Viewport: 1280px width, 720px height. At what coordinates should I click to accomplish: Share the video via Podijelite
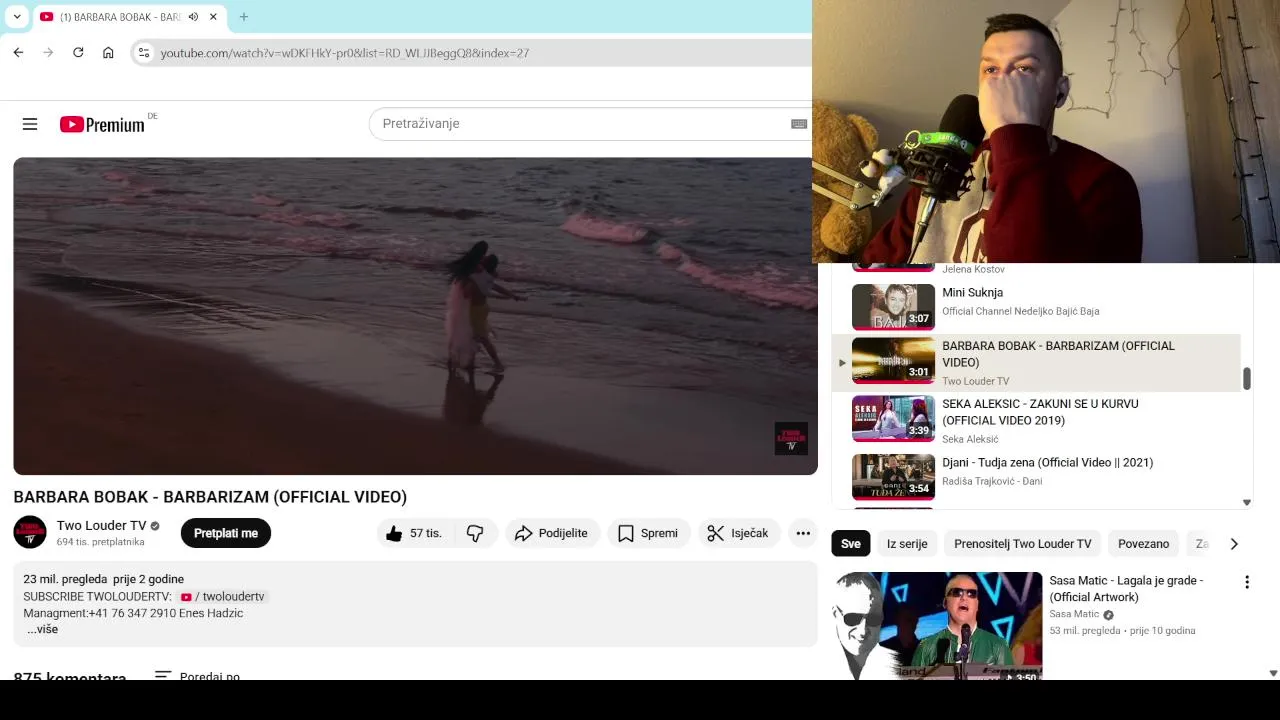tap(552, 533)
